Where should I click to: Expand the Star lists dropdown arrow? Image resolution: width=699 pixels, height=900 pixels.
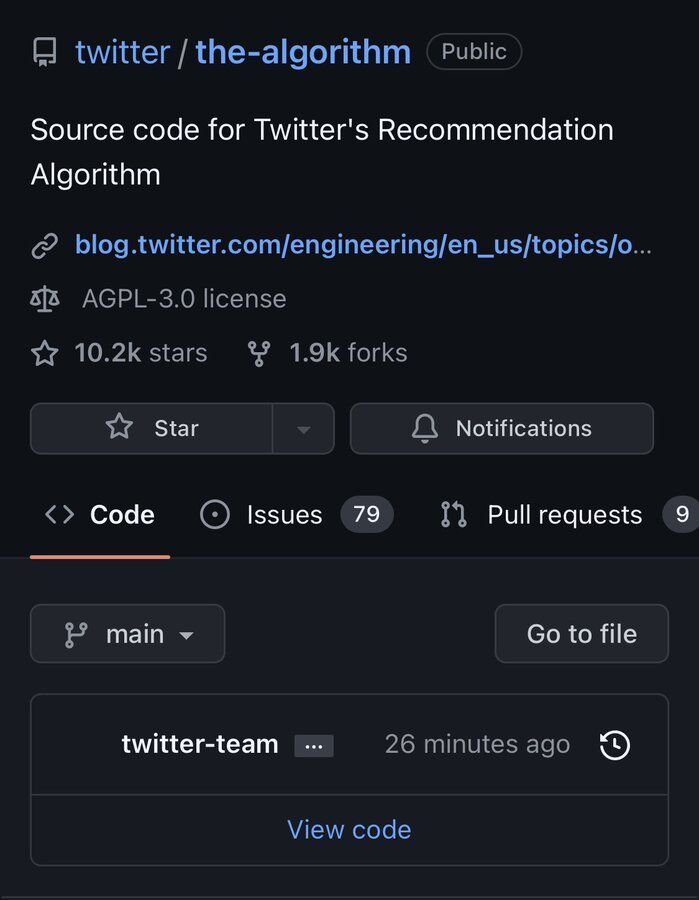304,429
